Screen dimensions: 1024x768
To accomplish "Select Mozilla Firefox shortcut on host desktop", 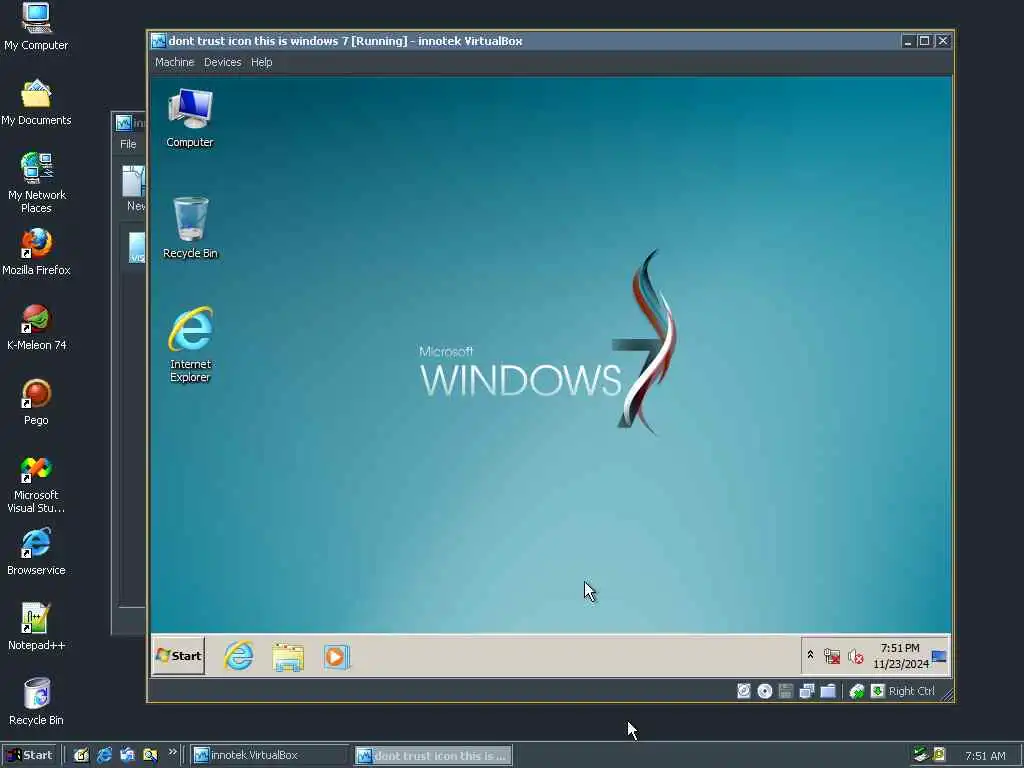I will coord(37,252).
